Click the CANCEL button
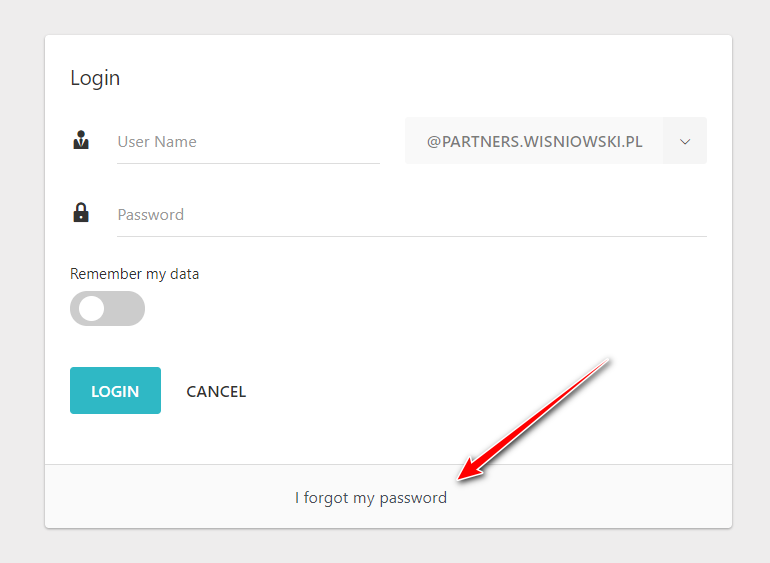 216,391
